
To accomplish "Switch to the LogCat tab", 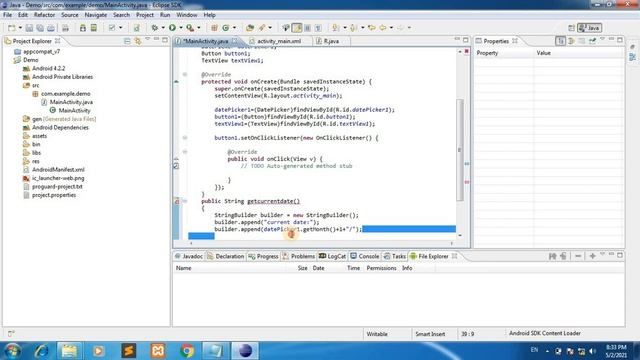I will coord(332,256).
